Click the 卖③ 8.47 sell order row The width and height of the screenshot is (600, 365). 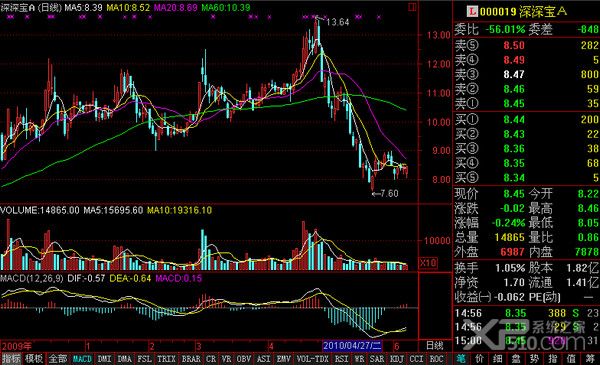pyautogui.click(x=527, y=74)
